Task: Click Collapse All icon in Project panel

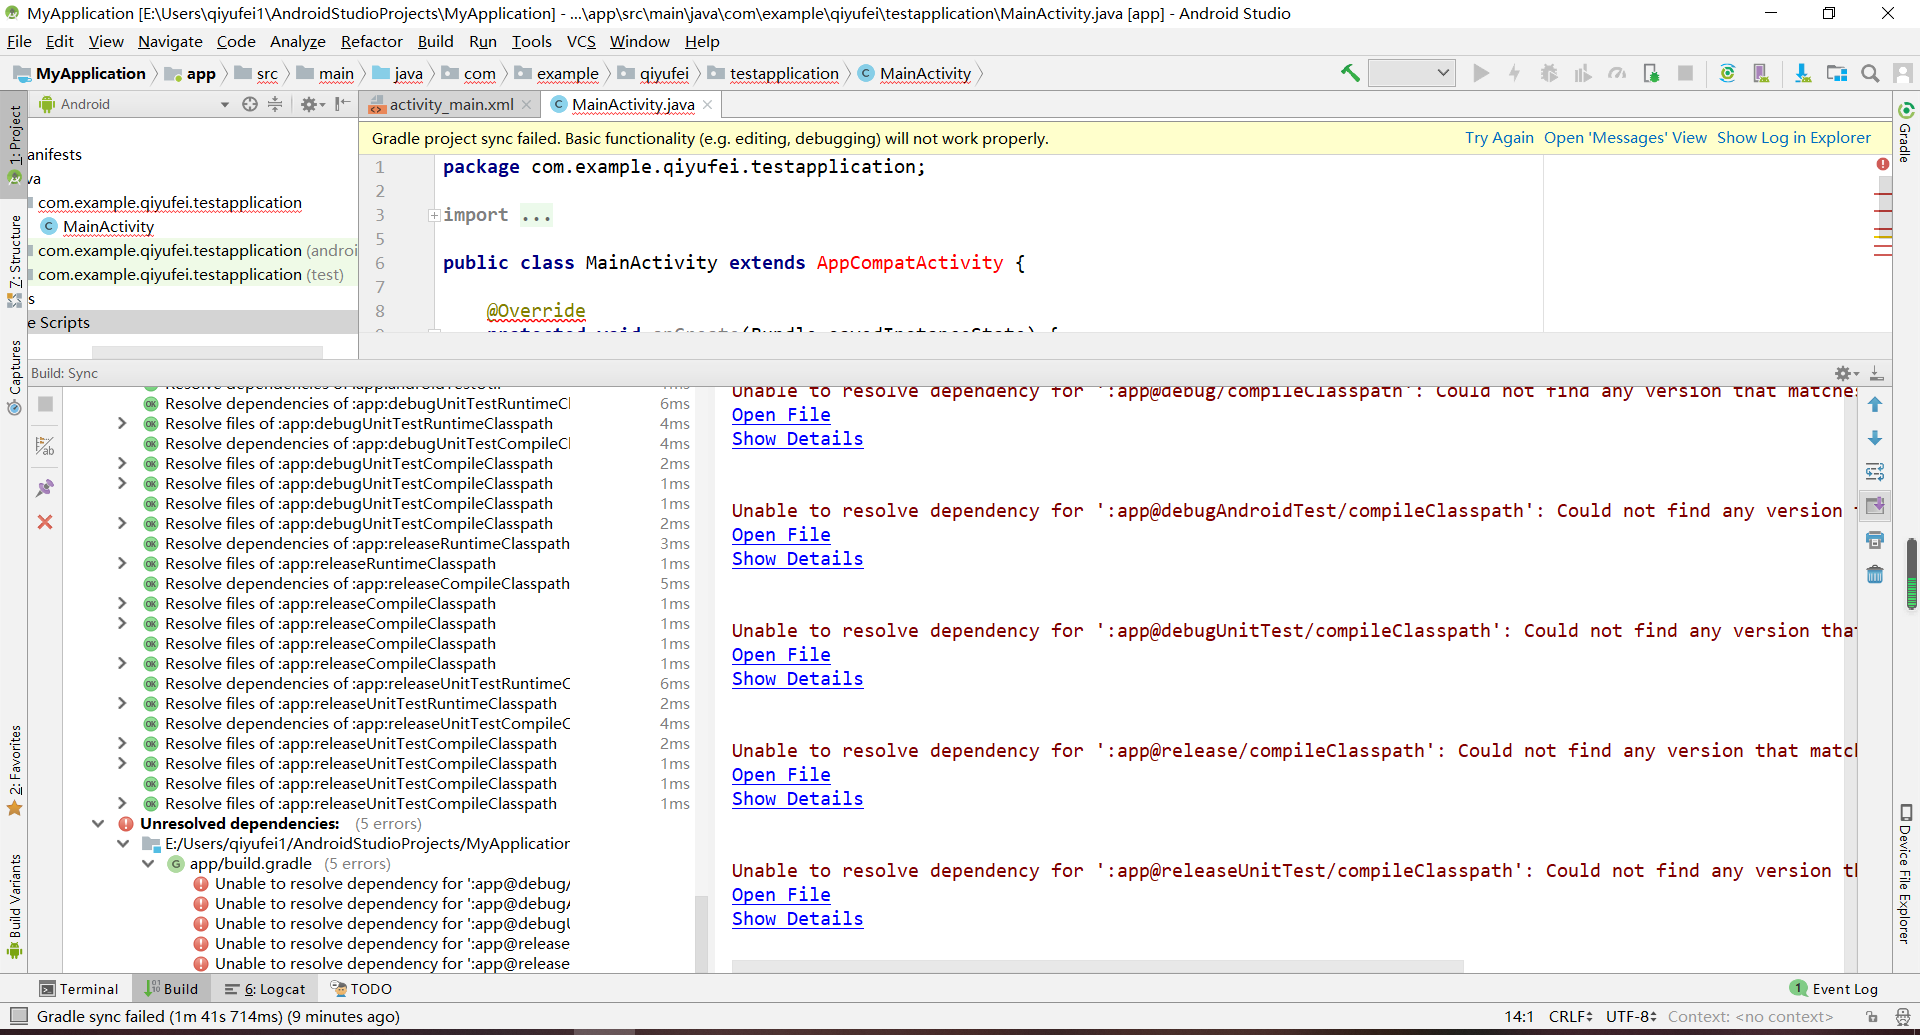Action: point(275,104)
